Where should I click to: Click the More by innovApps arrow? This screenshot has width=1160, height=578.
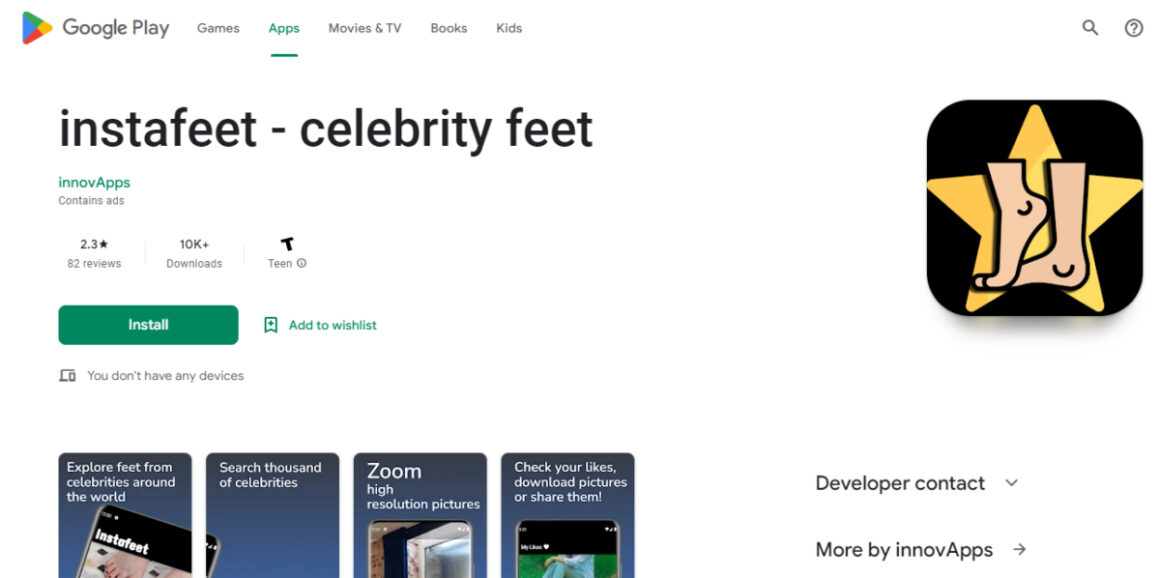pyautogui.click(x=1019, y=549)
